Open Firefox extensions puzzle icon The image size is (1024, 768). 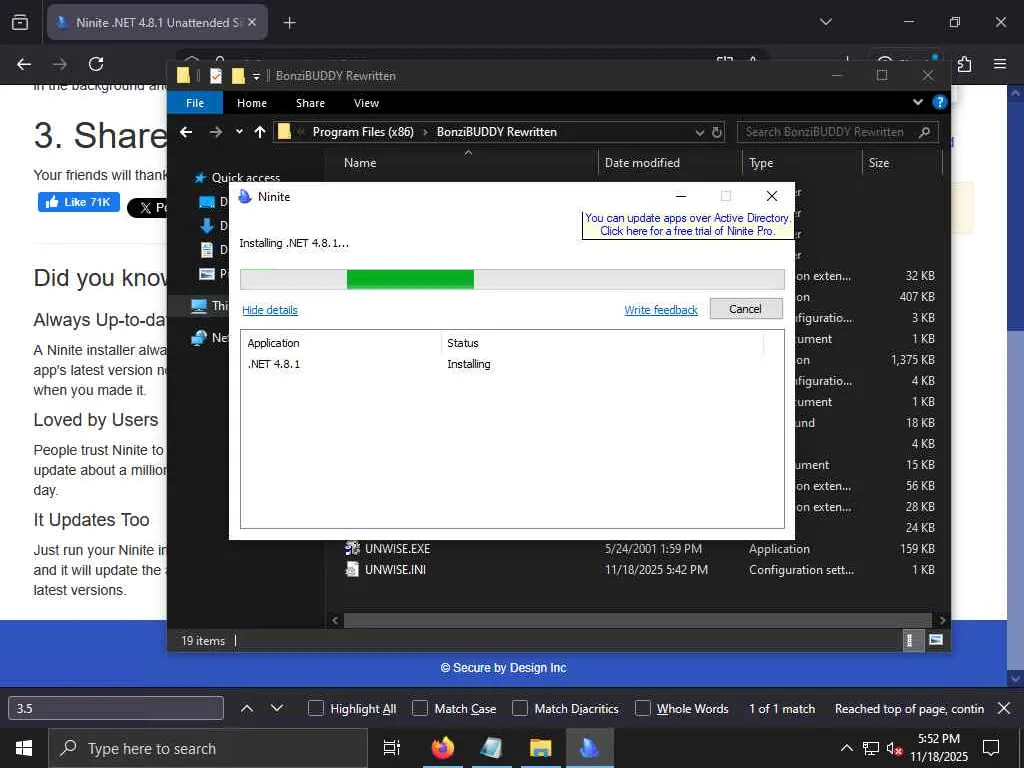pos(965,64)
